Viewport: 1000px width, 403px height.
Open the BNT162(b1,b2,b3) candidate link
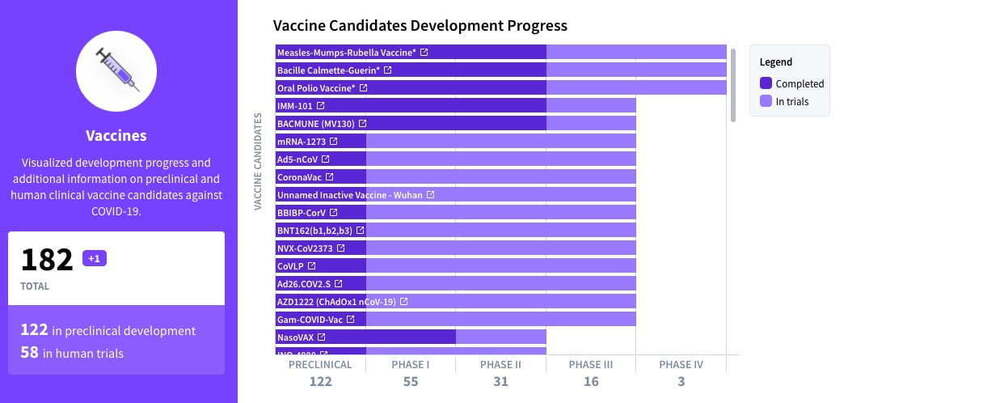314,230
